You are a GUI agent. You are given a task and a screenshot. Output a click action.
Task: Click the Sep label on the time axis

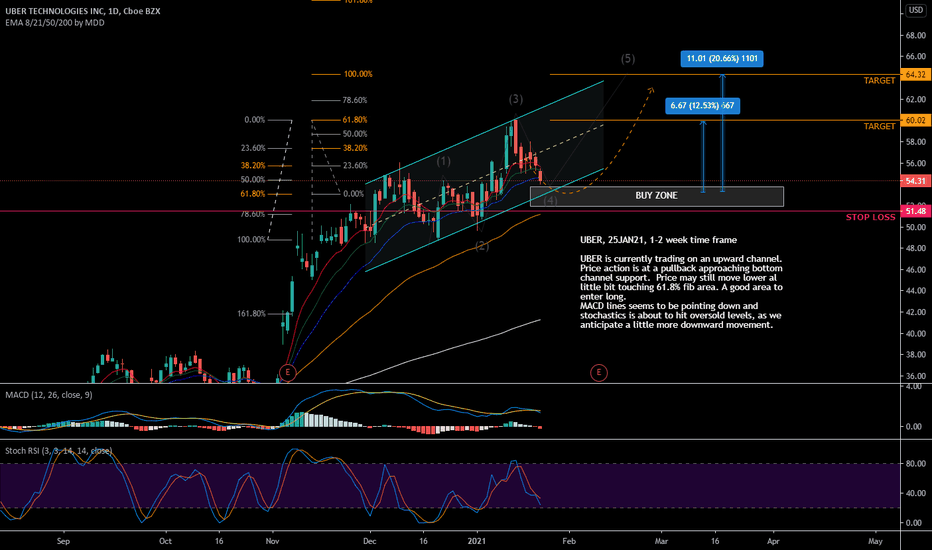[63, 541]
